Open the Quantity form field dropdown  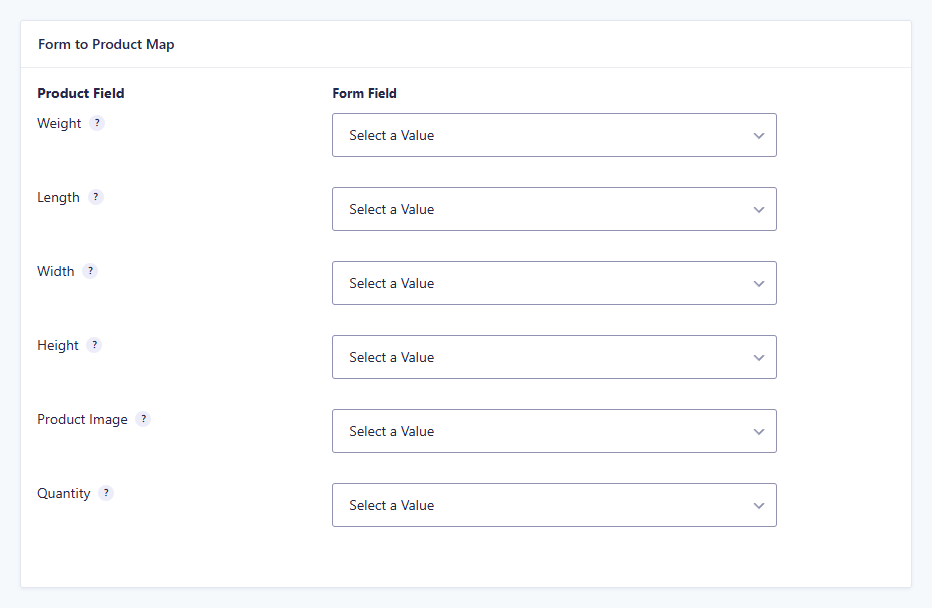554,505
